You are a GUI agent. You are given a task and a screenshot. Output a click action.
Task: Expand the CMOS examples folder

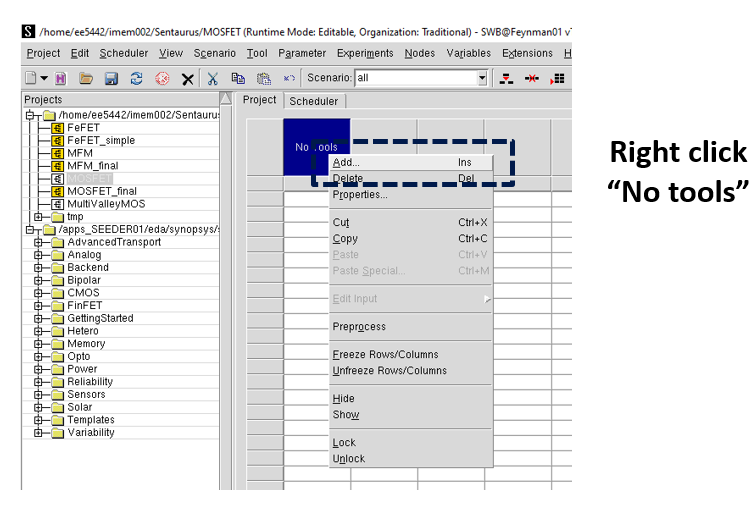click(x=39, y=293)
